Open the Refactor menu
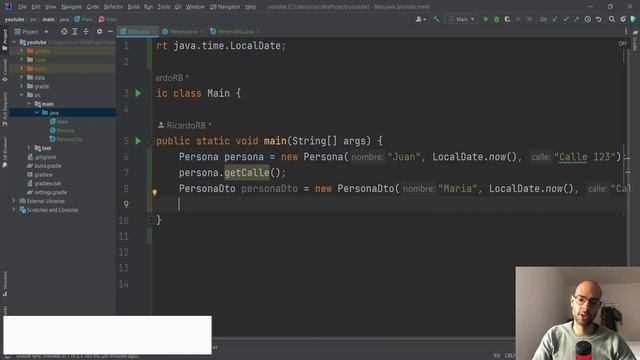 (113, 7)
